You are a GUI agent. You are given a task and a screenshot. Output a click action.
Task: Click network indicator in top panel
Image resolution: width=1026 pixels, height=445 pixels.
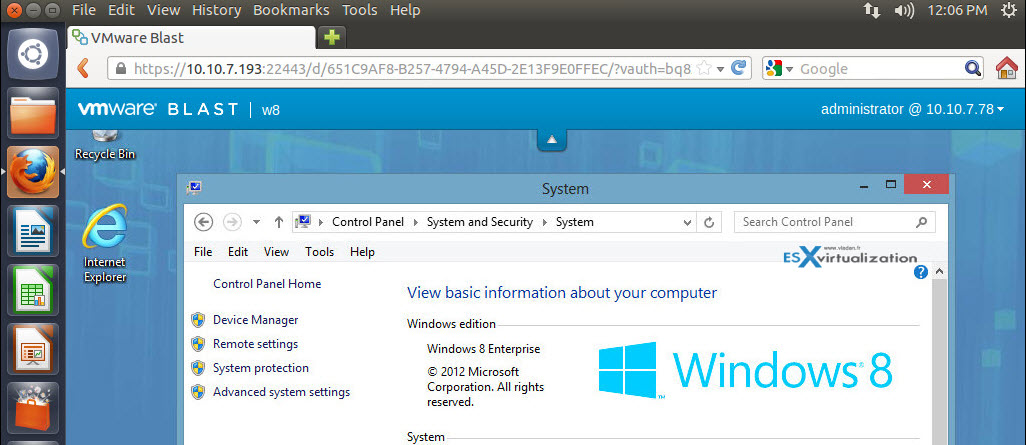(x=872, y=10)
